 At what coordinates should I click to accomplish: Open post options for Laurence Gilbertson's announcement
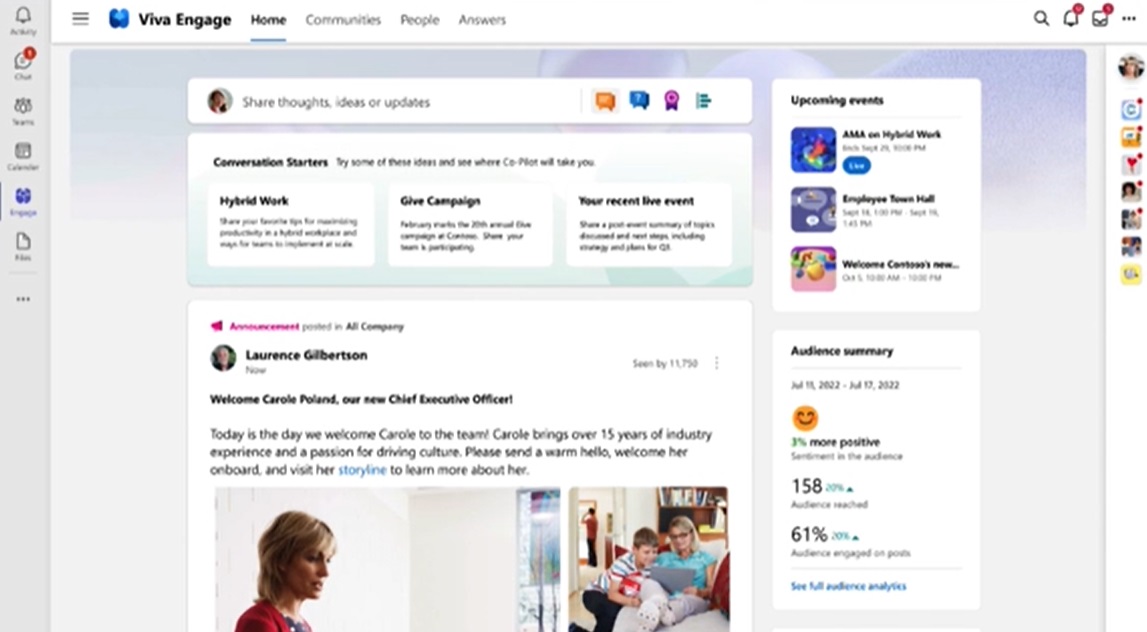coord(717,363)
